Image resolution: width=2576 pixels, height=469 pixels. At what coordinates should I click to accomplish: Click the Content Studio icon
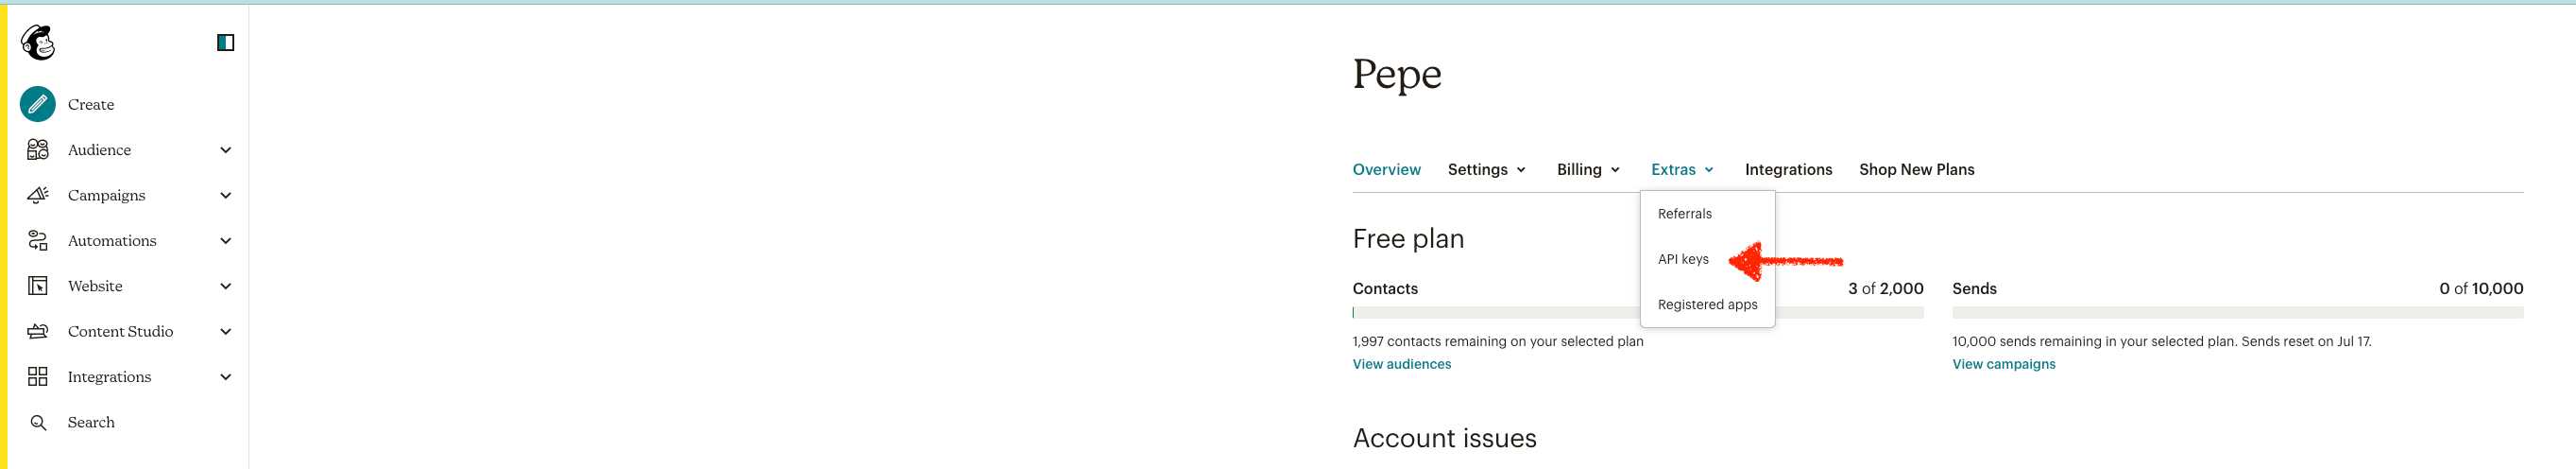coord(38,332)
